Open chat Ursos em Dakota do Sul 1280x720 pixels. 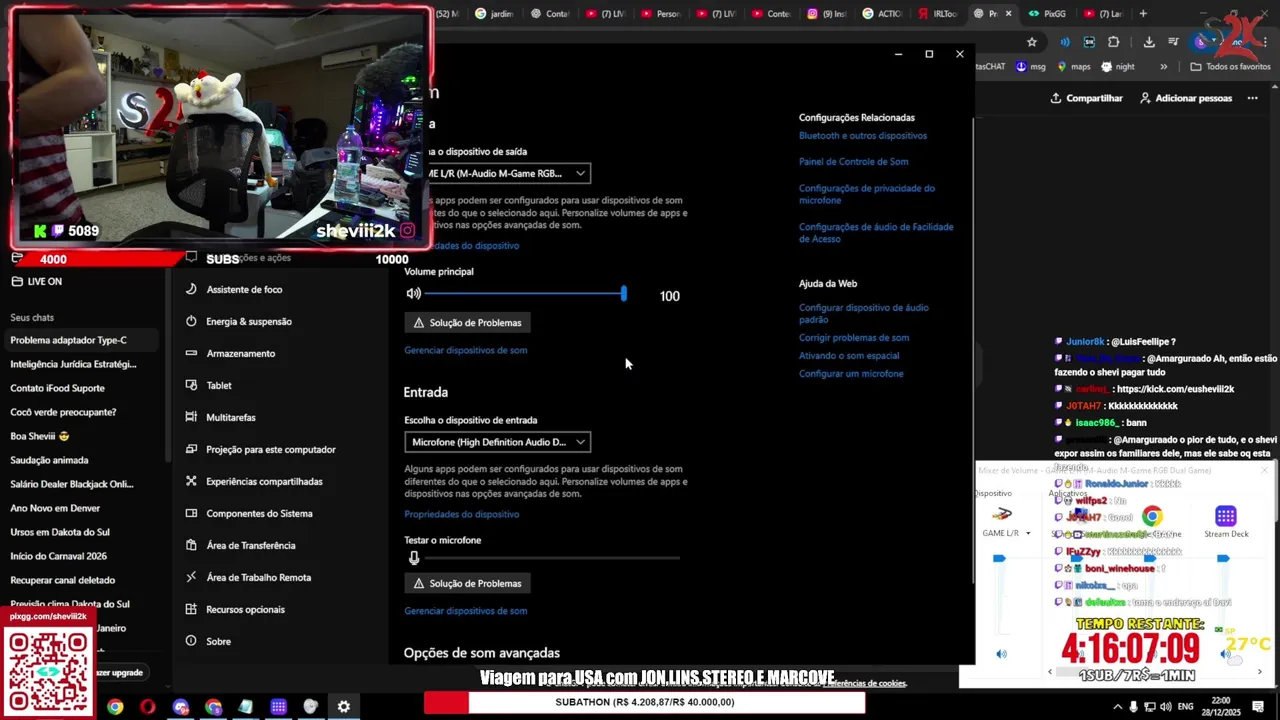tap(80, 532)
